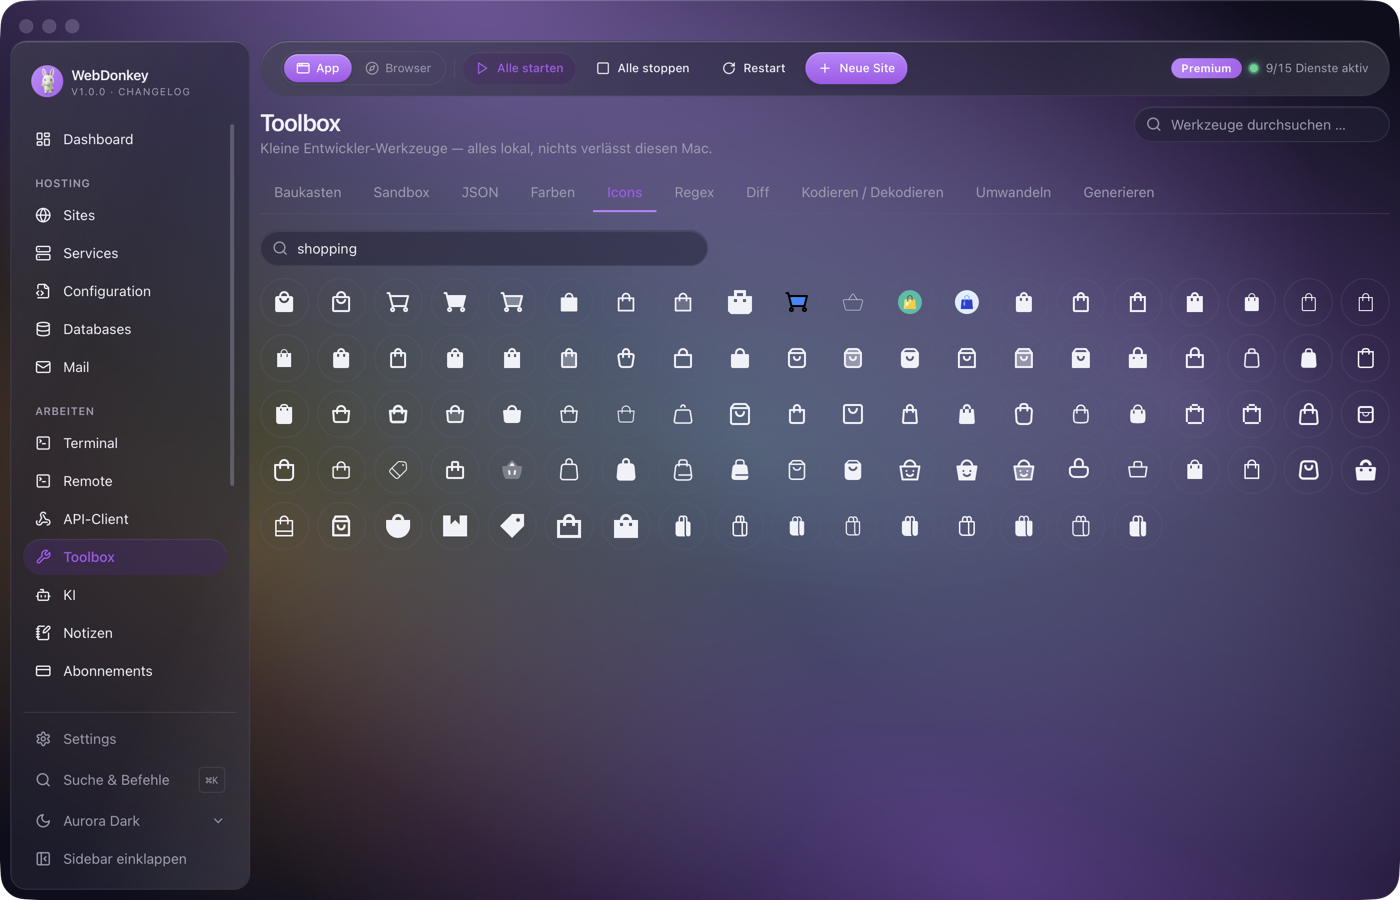Open Abonnements via the card icon

click(43, 671)
